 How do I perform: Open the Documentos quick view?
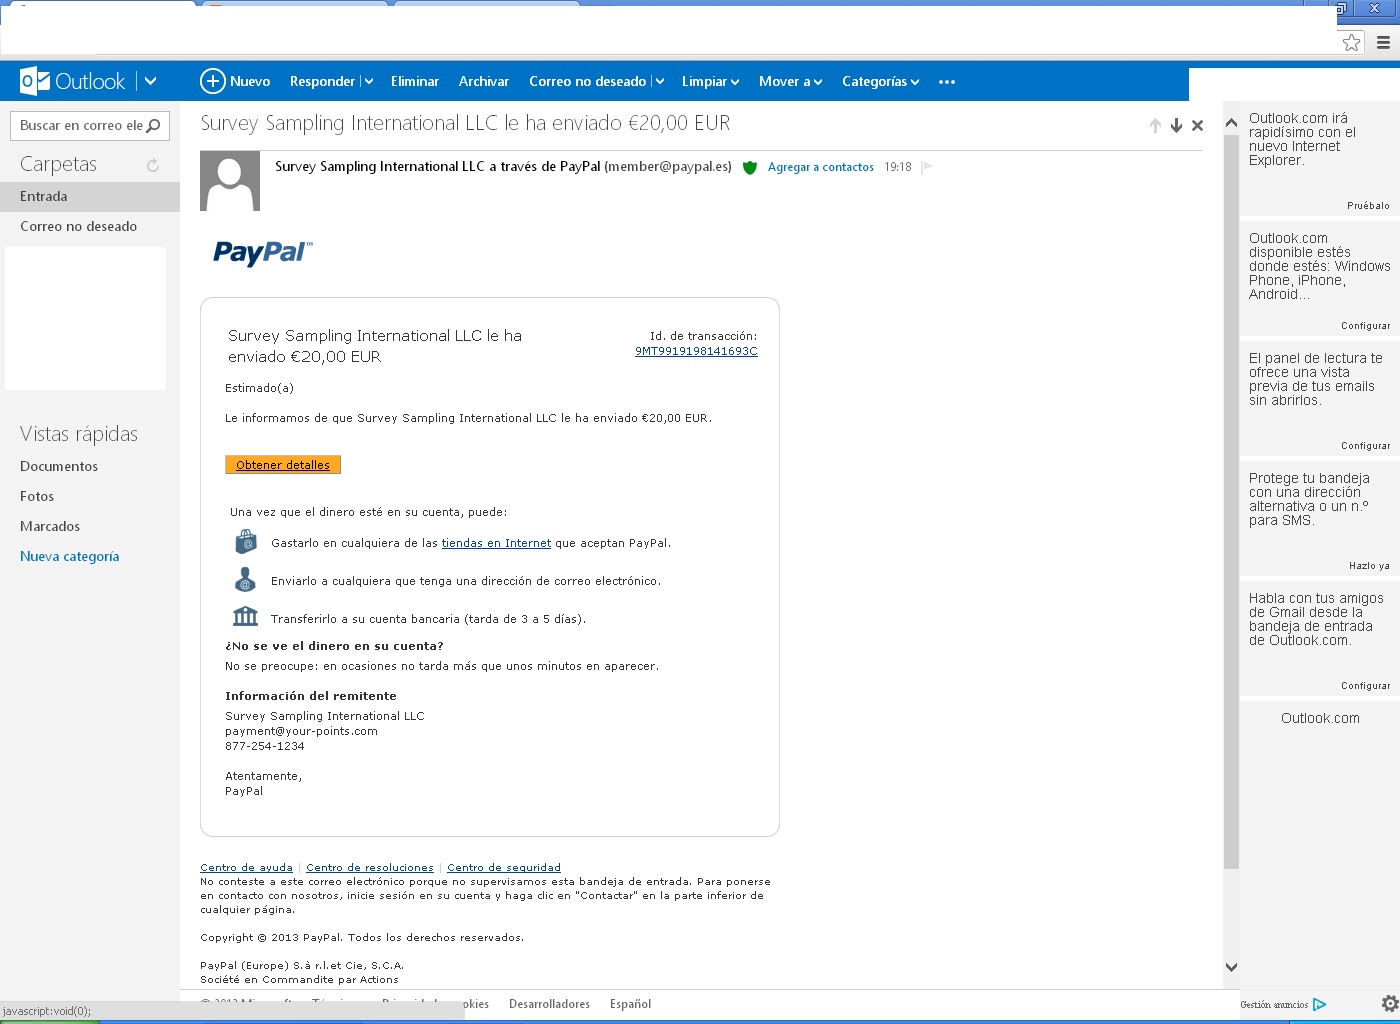click(59, 466)
